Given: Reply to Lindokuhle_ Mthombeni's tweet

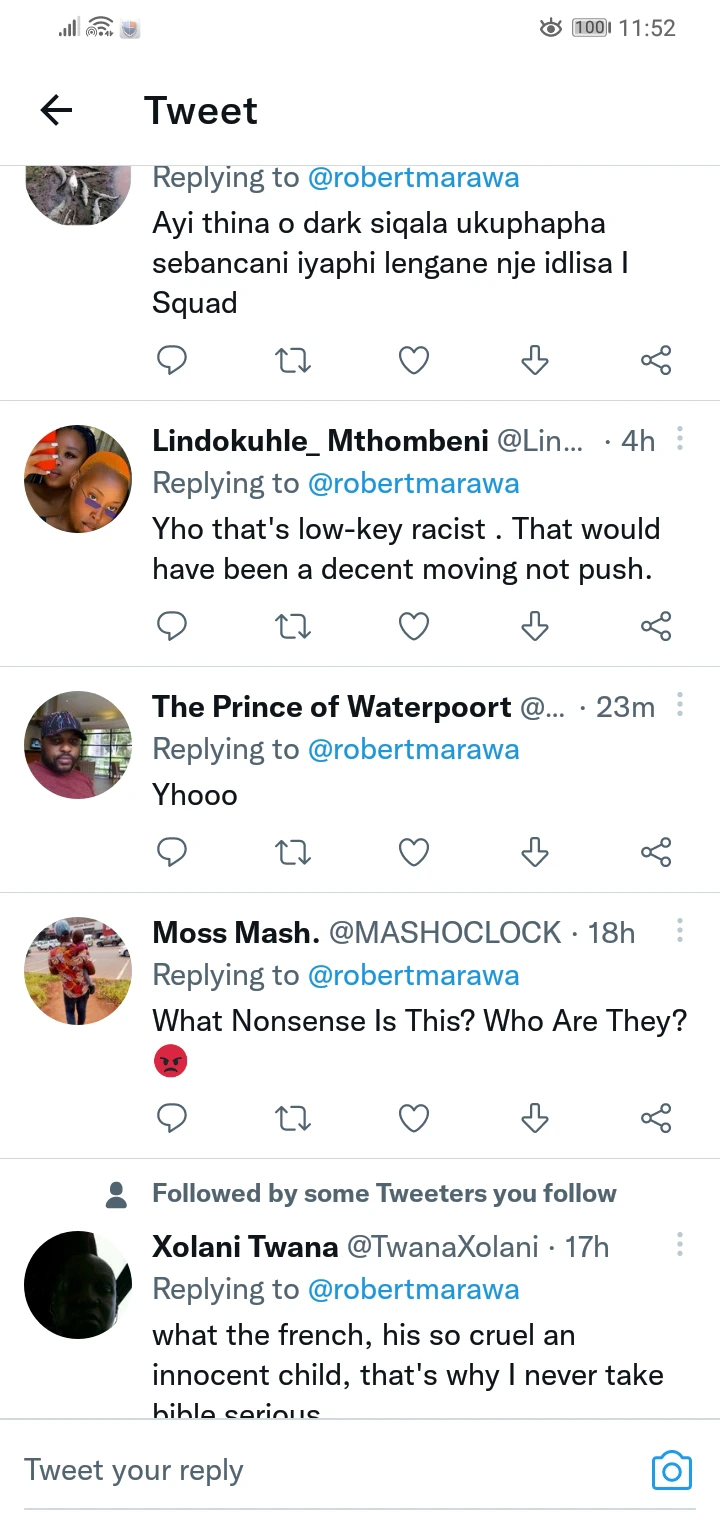Looking at the screenshot, I should pos(172,626).
